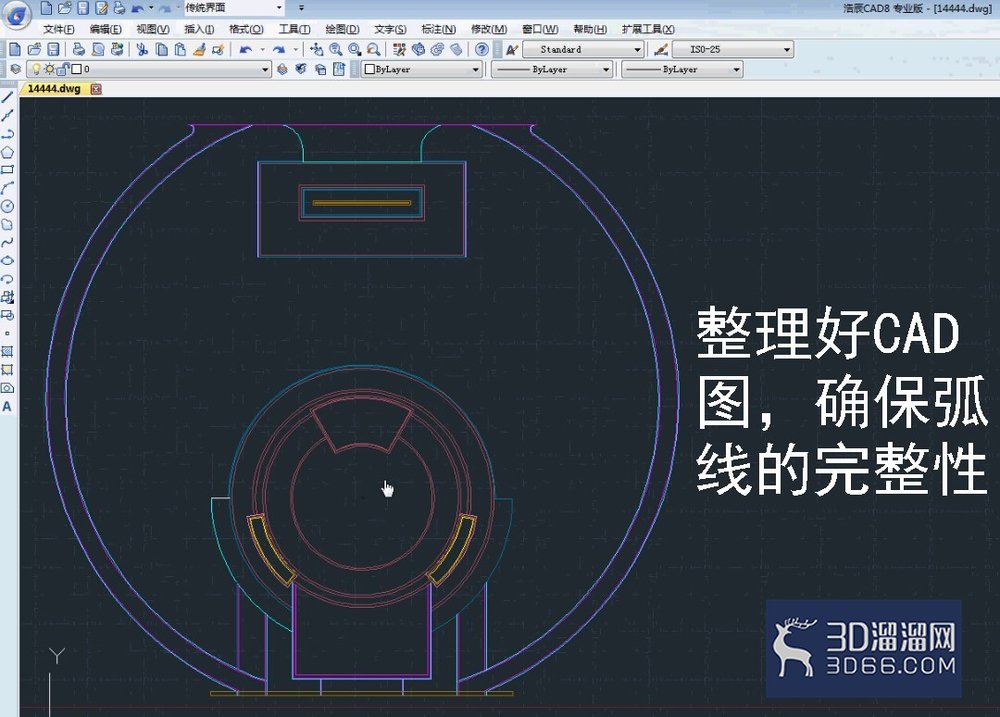
Task: Activate the Pan realtime tool
Action: pyautogui.click(x=316, y=49)
